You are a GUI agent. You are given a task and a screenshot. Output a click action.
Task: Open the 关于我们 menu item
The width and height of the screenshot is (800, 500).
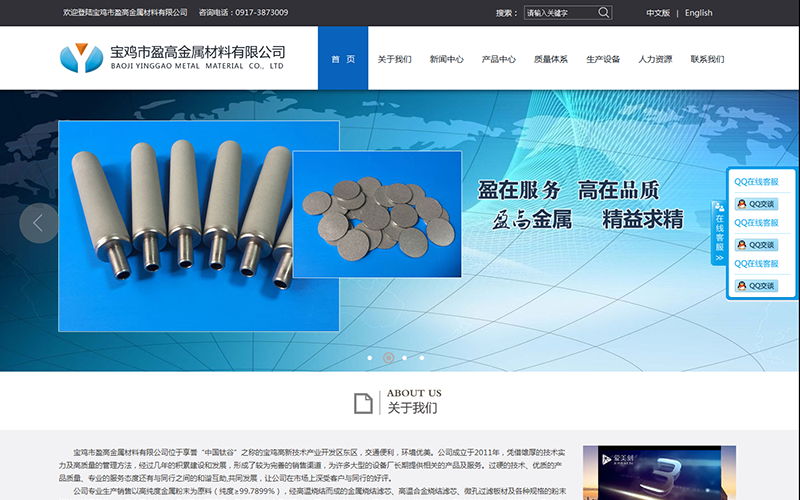coord(394,59)
